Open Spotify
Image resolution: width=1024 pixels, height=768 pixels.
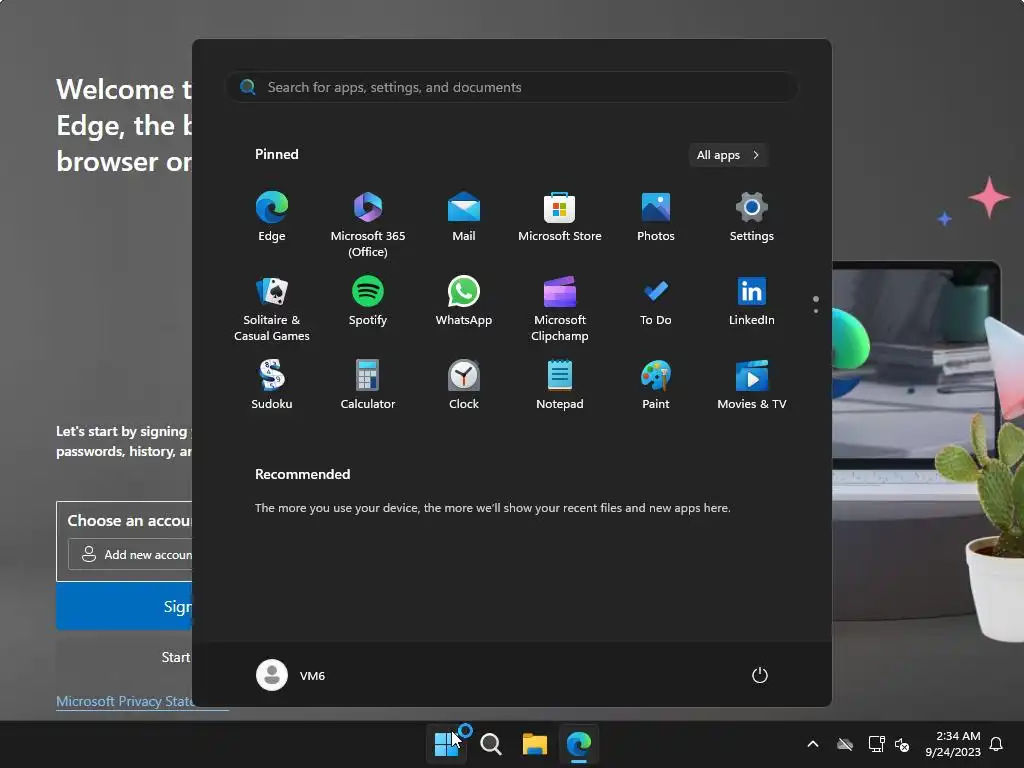pyautogui.click(x=368, y=301)
